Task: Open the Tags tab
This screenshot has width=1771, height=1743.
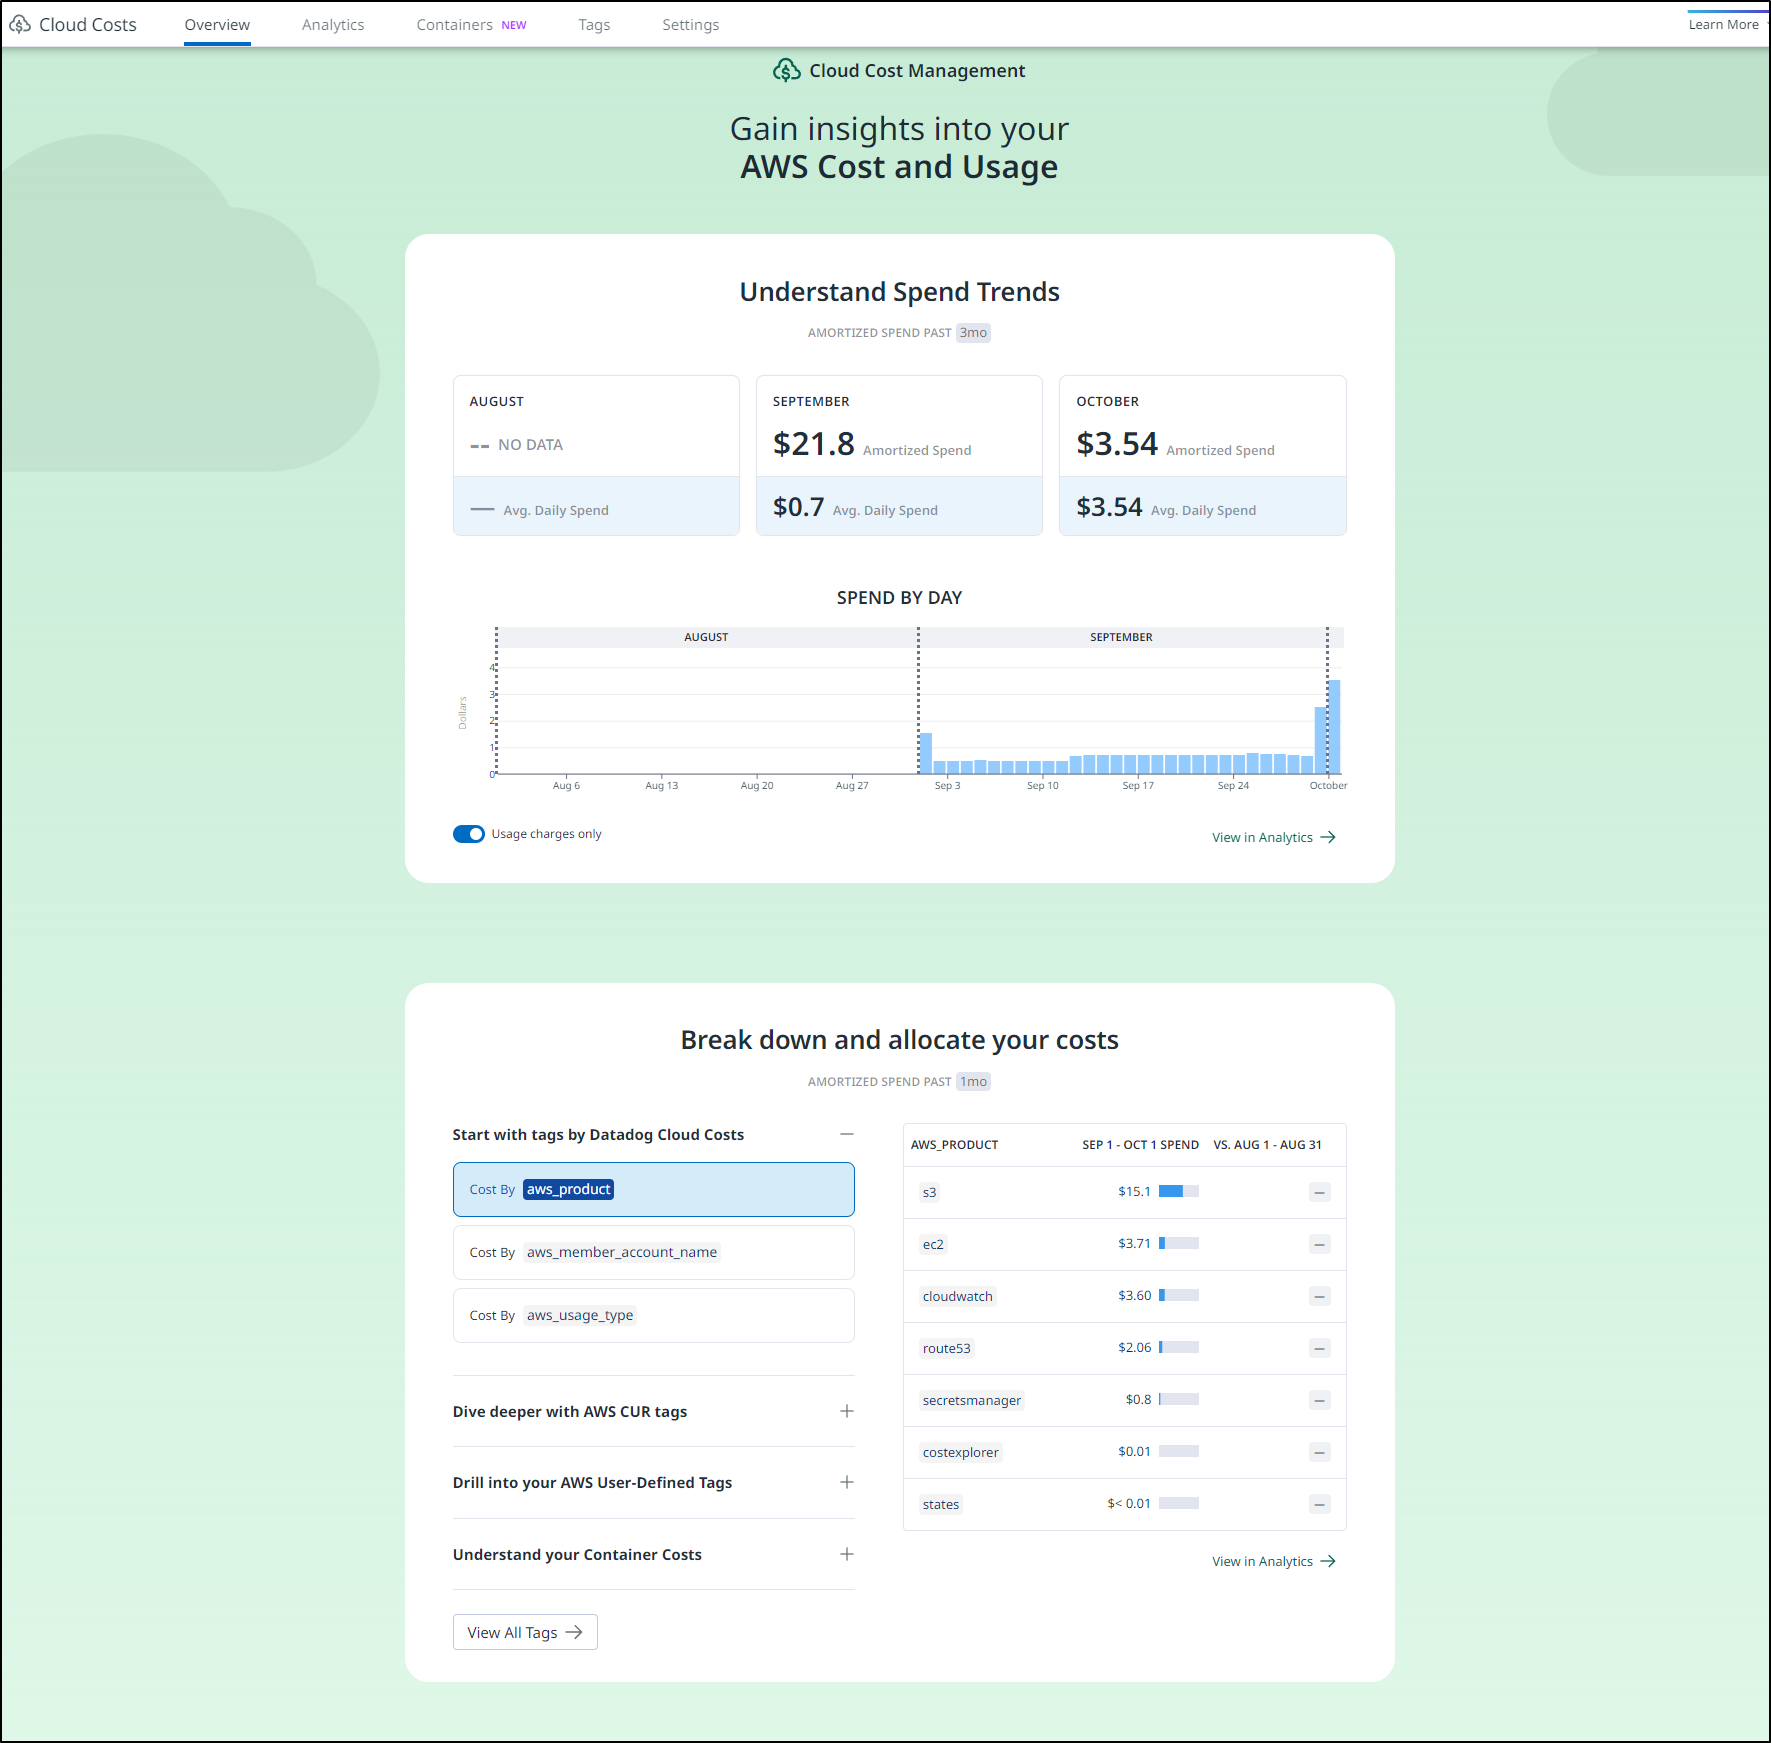Action: coord(594,25)
